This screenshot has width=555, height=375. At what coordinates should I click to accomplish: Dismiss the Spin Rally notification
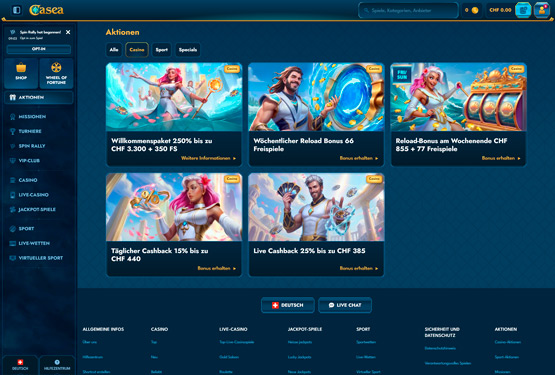(x=68, y=32)
